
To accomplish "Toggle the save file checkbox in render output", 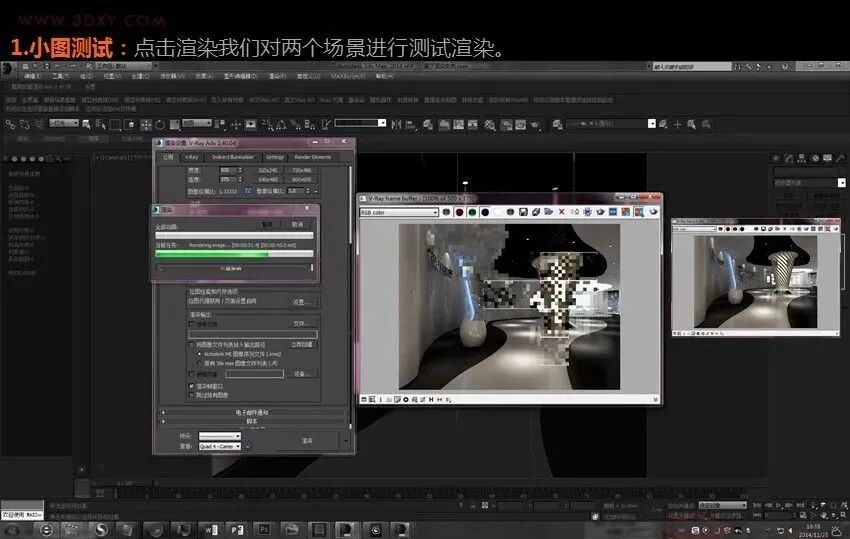I will tap(191, 324).
